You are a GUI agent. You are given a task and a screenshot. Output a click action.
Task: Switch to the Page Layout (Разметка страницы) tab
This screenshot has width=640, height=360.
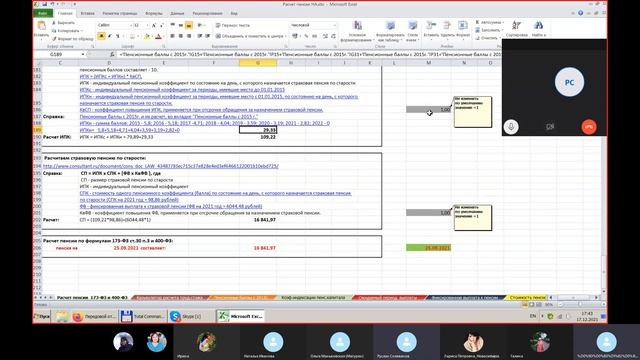pyautogui.click(x=120, y=13)
